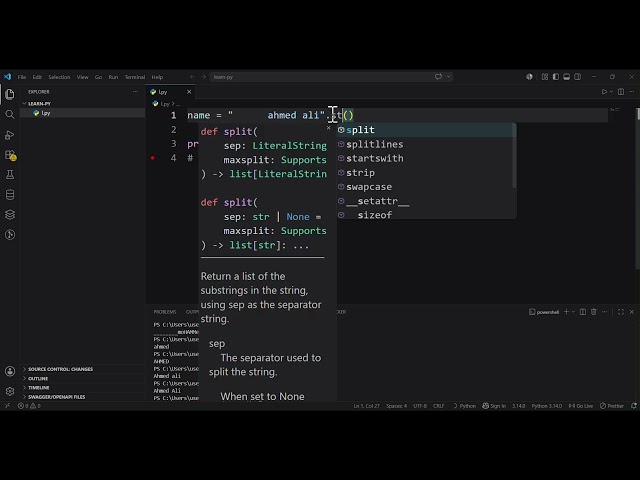The height and width of the screenshot is (480, 640).
Task: Open the Extensions view
Action: 10,155
